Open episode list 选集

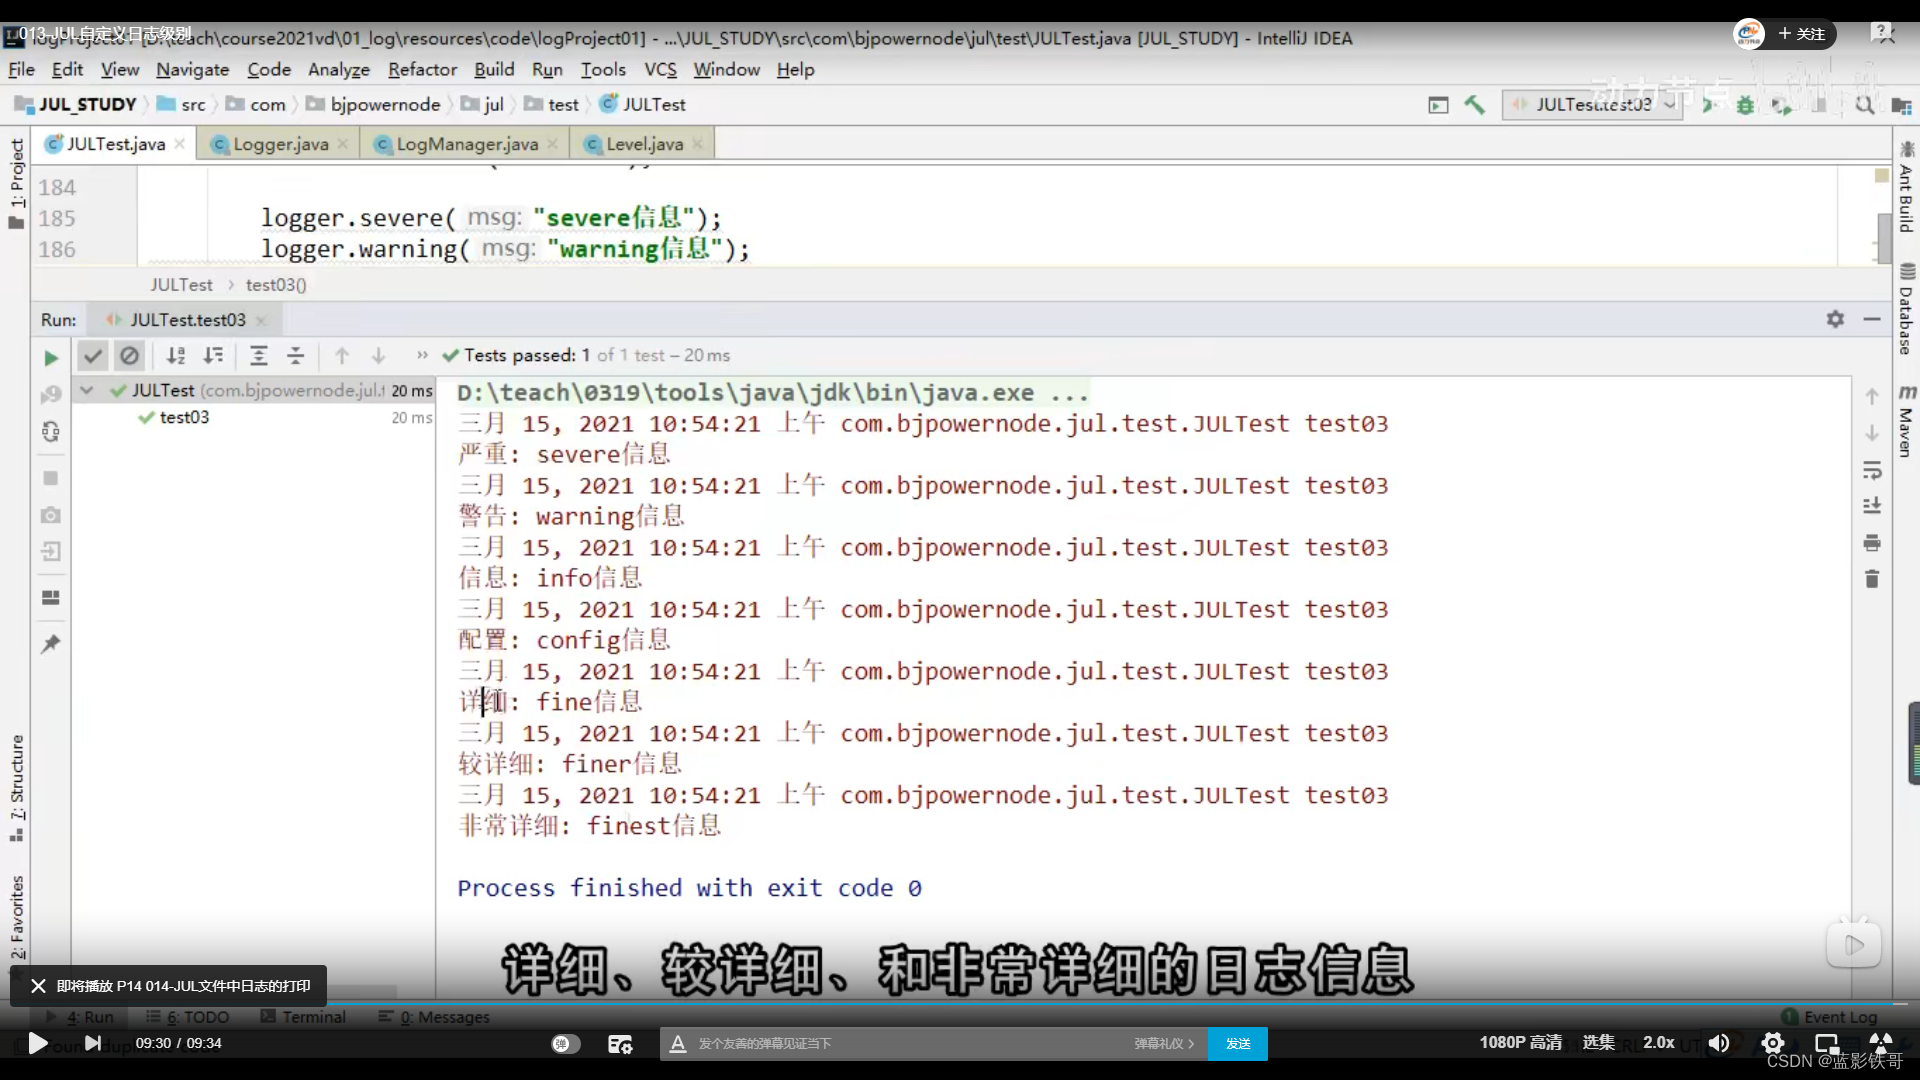pyautogui.click(x=1598, y=1042)
